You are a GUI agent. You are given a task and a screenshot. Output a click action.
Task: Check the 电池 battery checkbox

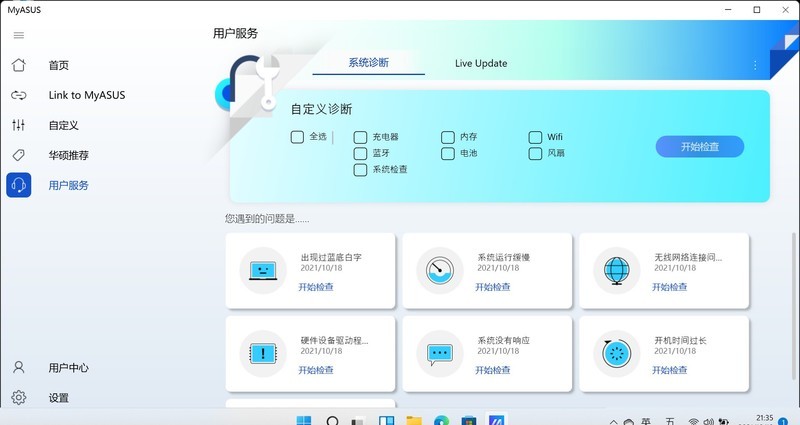coord(447,154)
